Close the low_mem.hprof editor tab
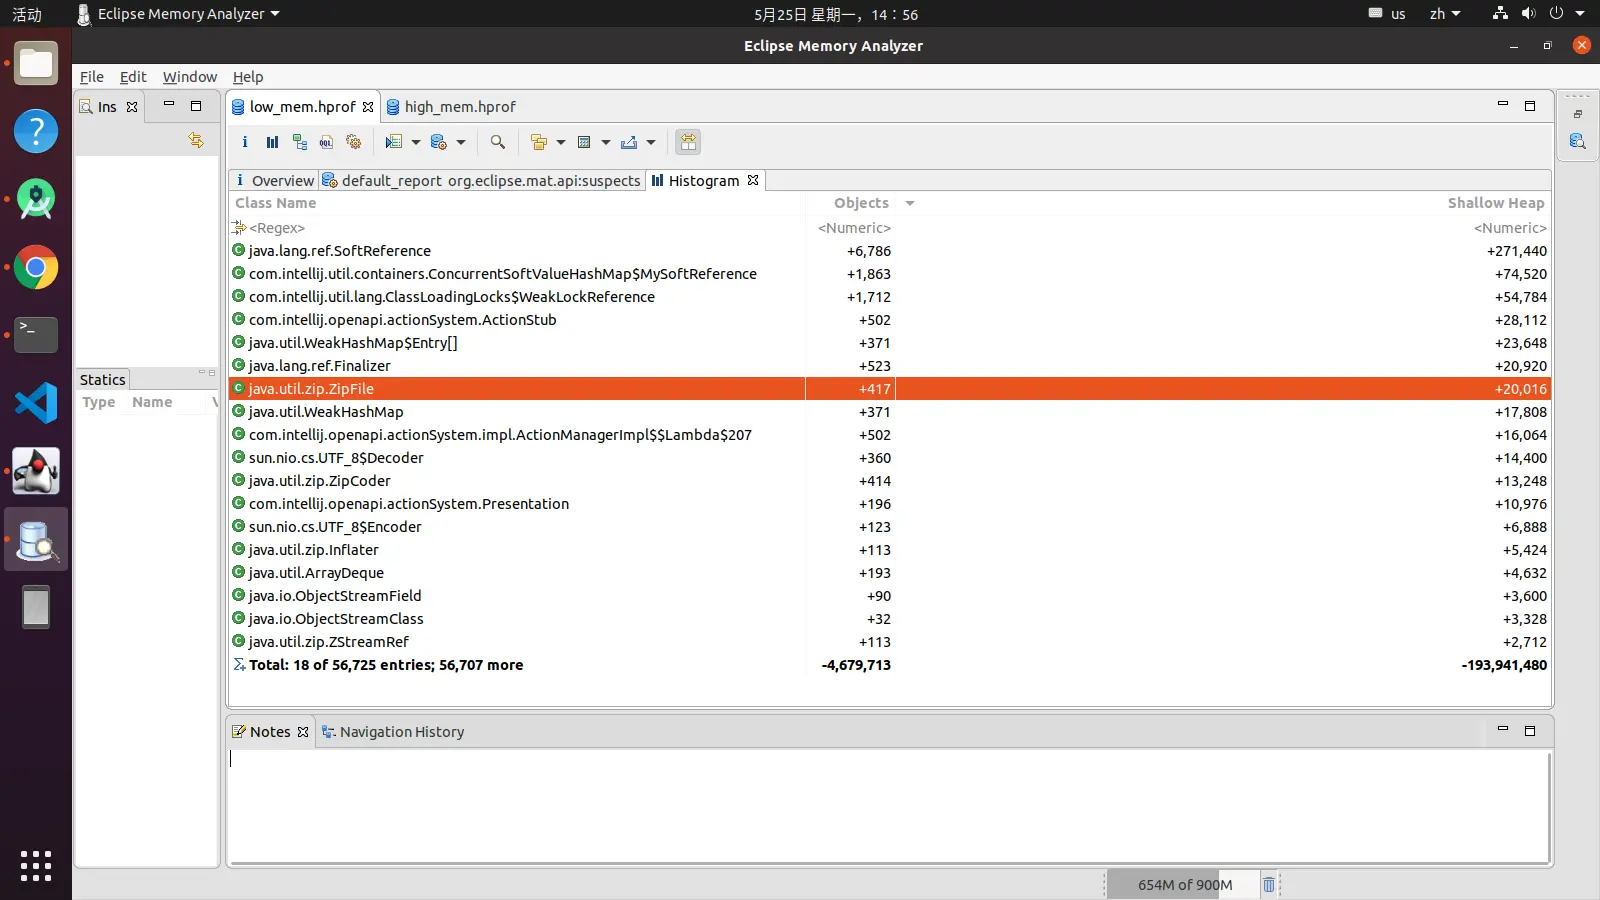This screenshot has width=1600, height=900. 368,107
